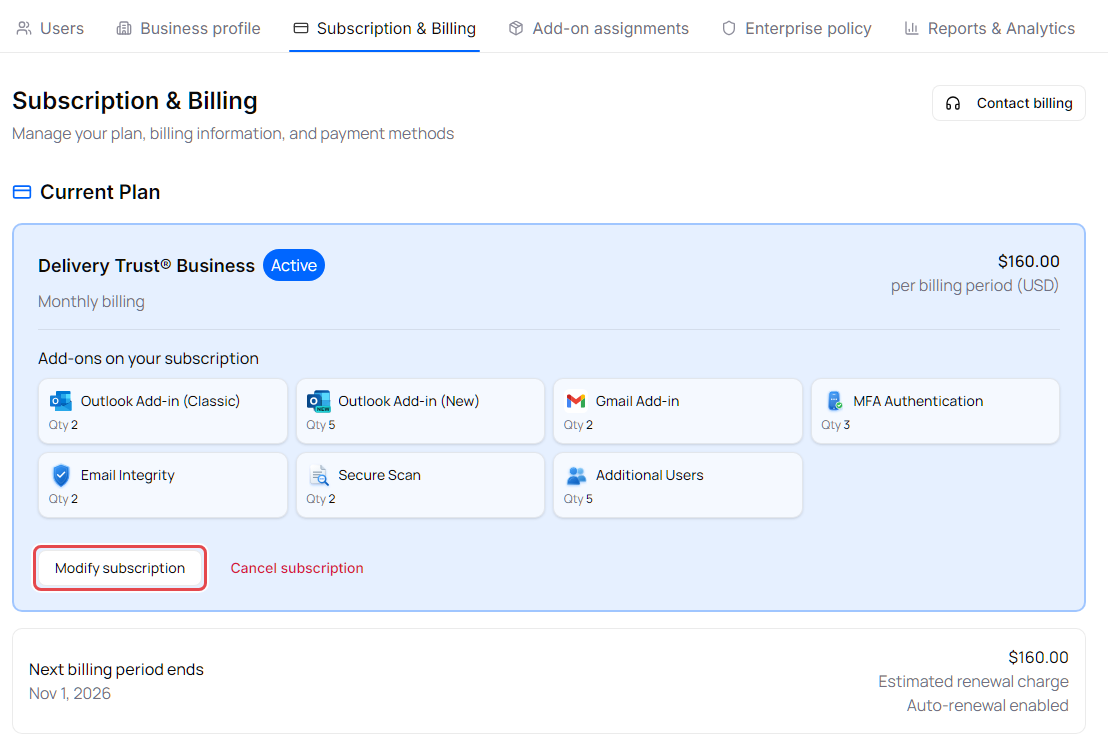Click the Gmail Add-in icon
Viewport: 1108px width, 746px height.
tap(576, 401)
